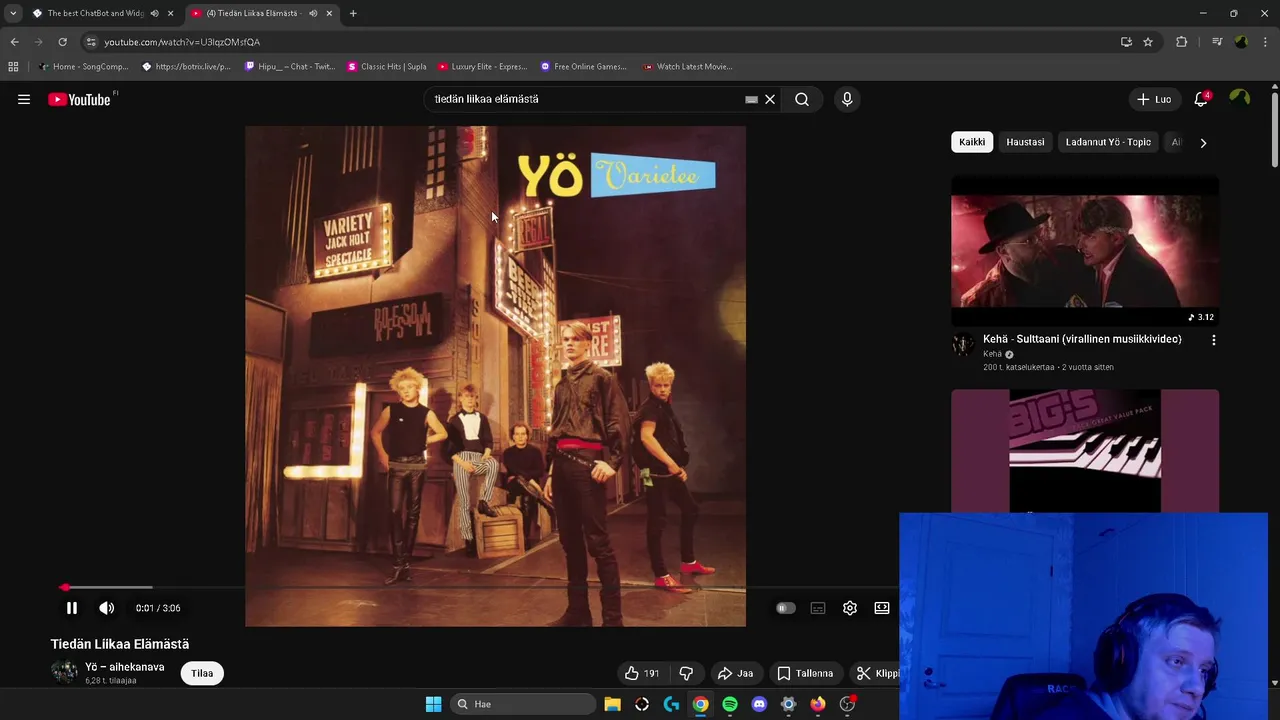Open the tab search dropdown arrow
The width and height of the screenshot is (1280, 720).
[13, 13]
